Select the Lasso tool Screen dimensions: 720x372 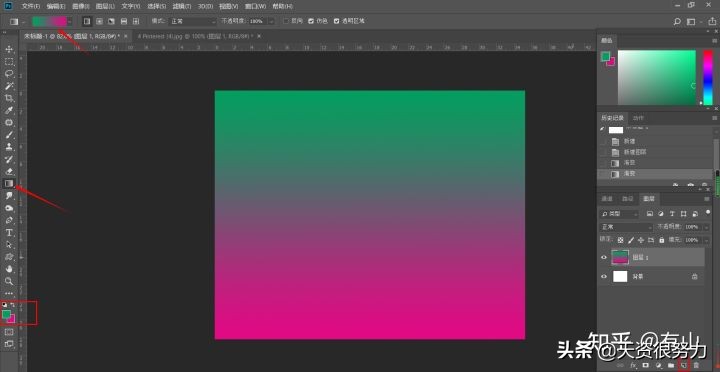pos(9,73)
